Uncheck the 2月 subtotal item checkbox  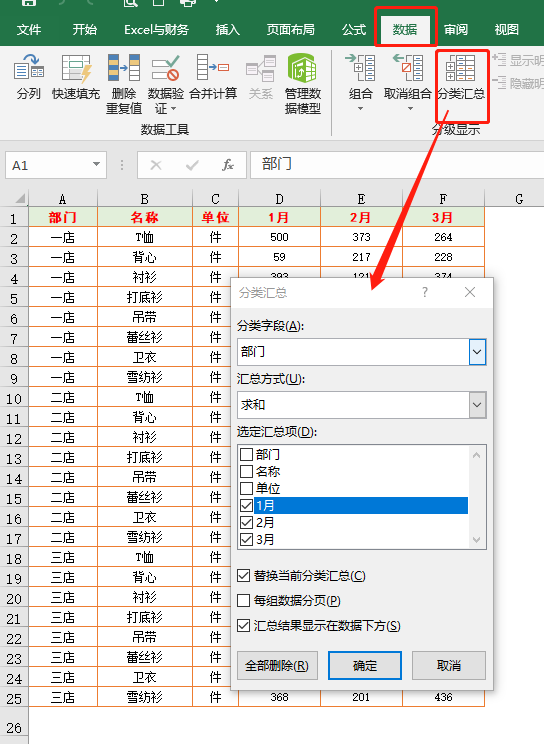(x=246, y=522)
